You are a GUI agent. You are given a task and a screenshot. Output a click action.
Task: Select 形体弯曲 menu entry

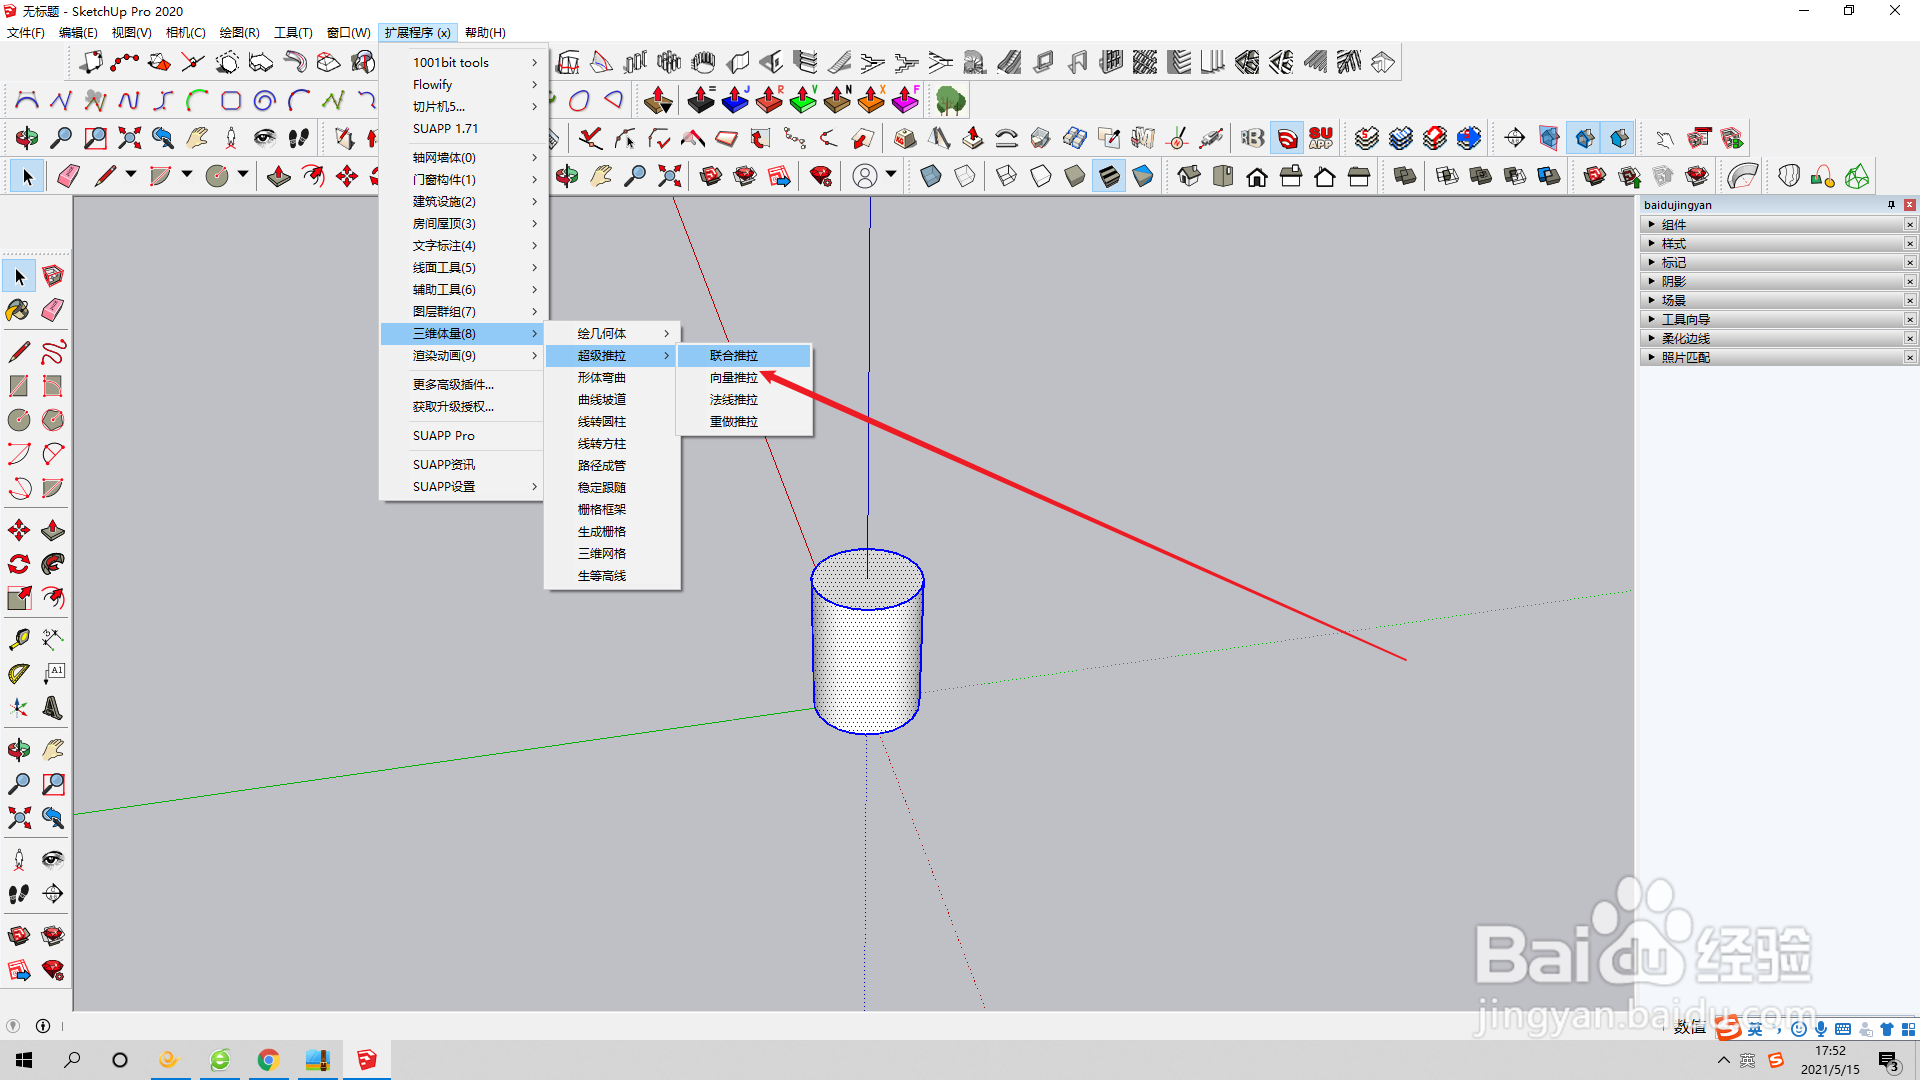pyautogui.click(x=601, y=378)
